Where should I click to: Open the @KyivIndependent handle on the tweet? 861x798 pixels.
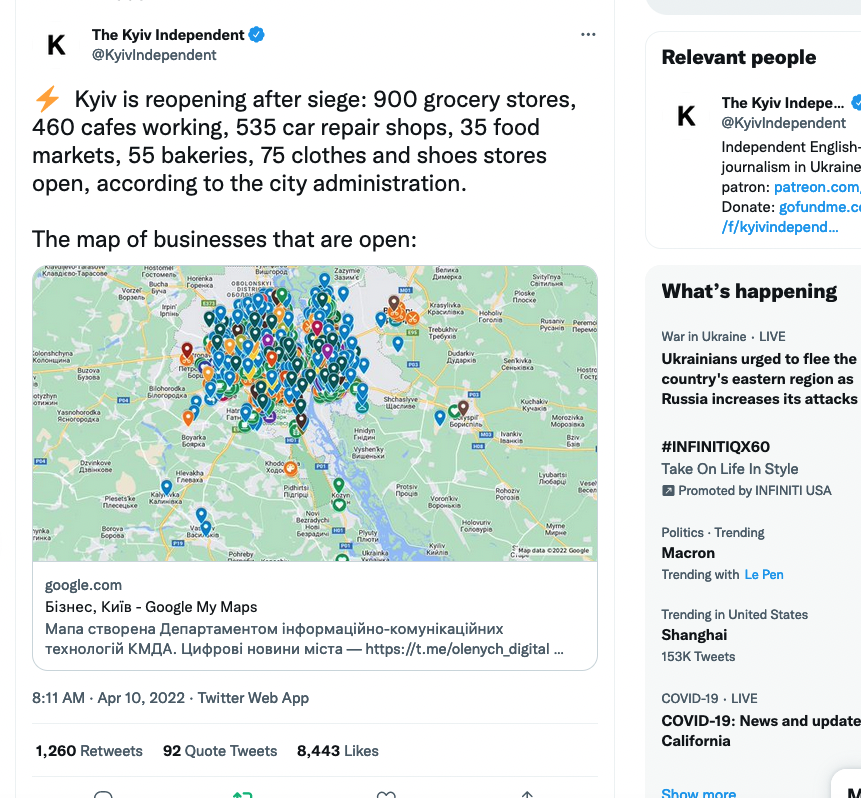click(x=154, y=55)
